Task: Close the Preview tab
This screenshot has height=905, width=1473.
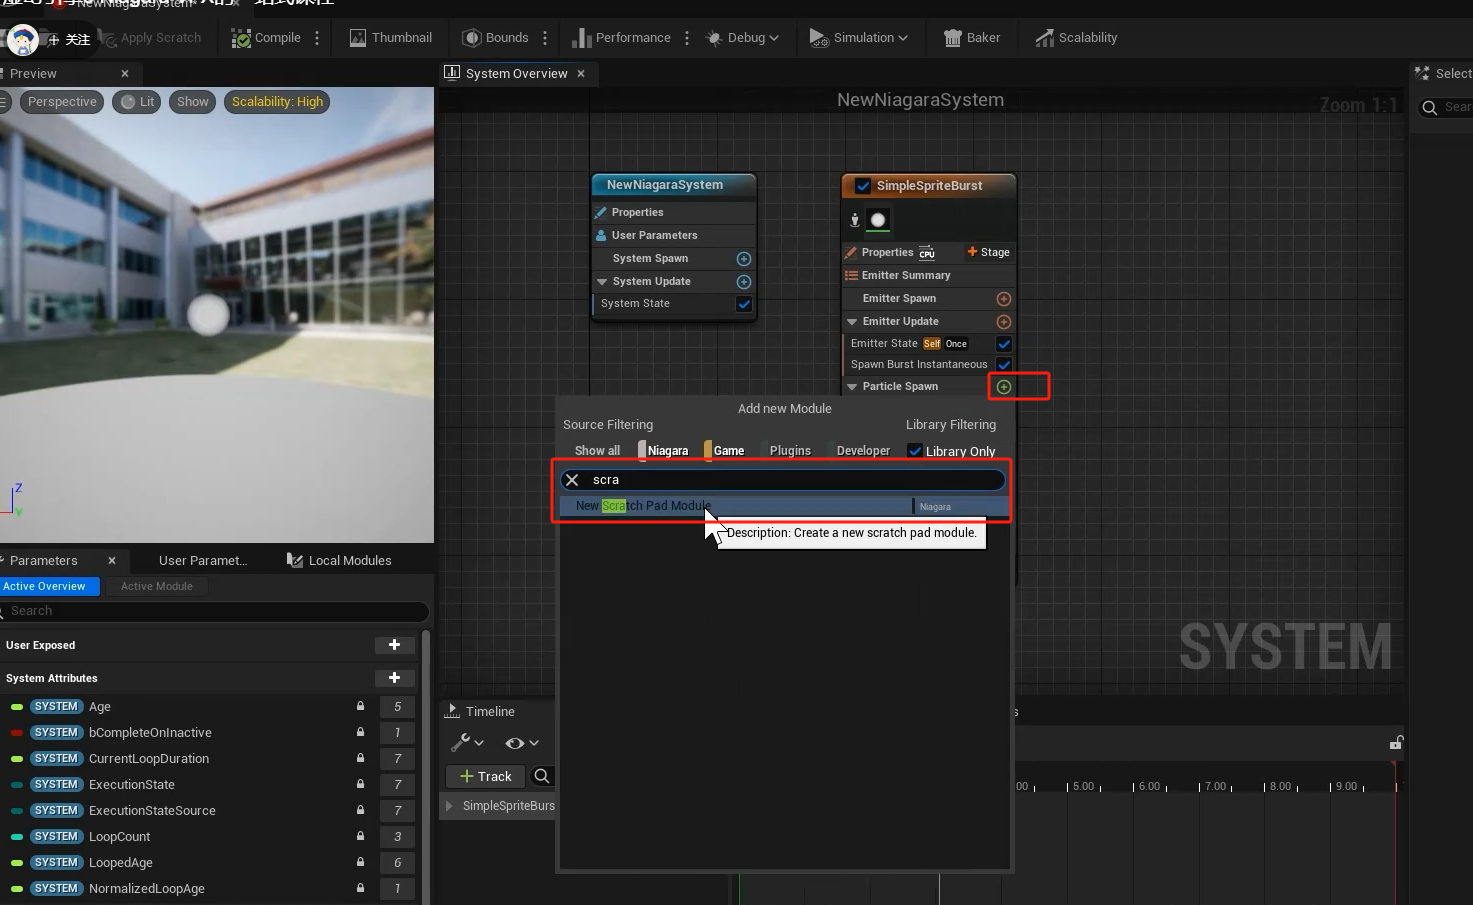Action: (125, 74)
